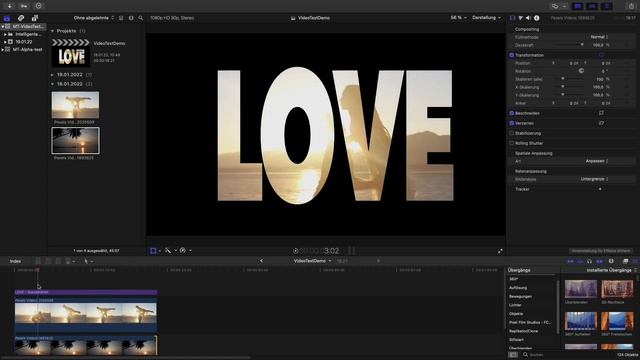Disable the Verzerren checkbox
The height and width of the screenshot is (360, 640).
click(x=511, y=123)
